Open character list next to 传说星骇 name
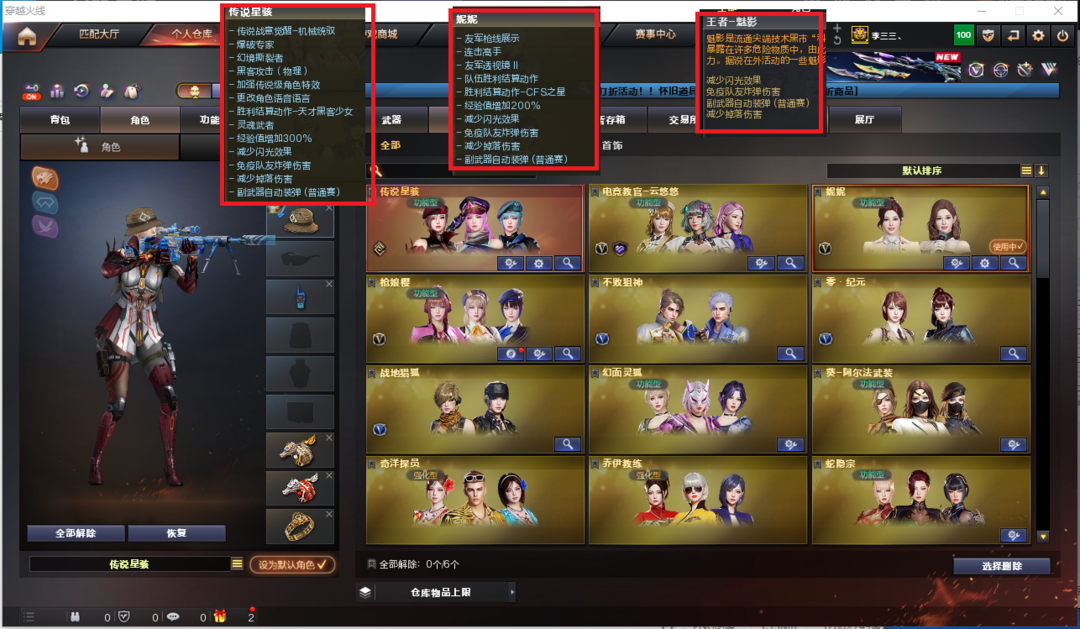 237,564
